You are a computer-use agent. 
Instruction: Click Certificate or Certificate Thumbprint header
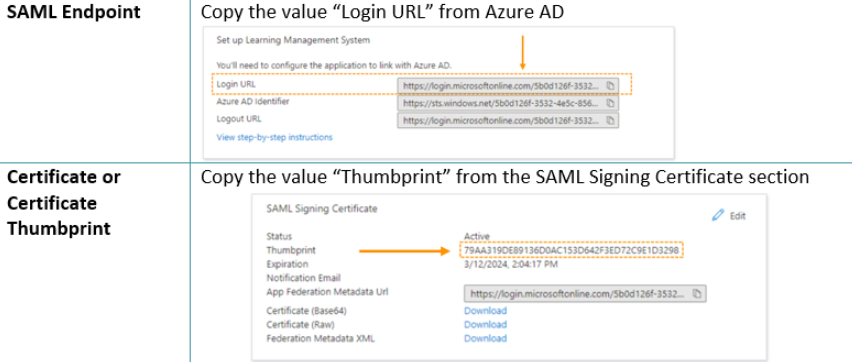pos(64,203)
